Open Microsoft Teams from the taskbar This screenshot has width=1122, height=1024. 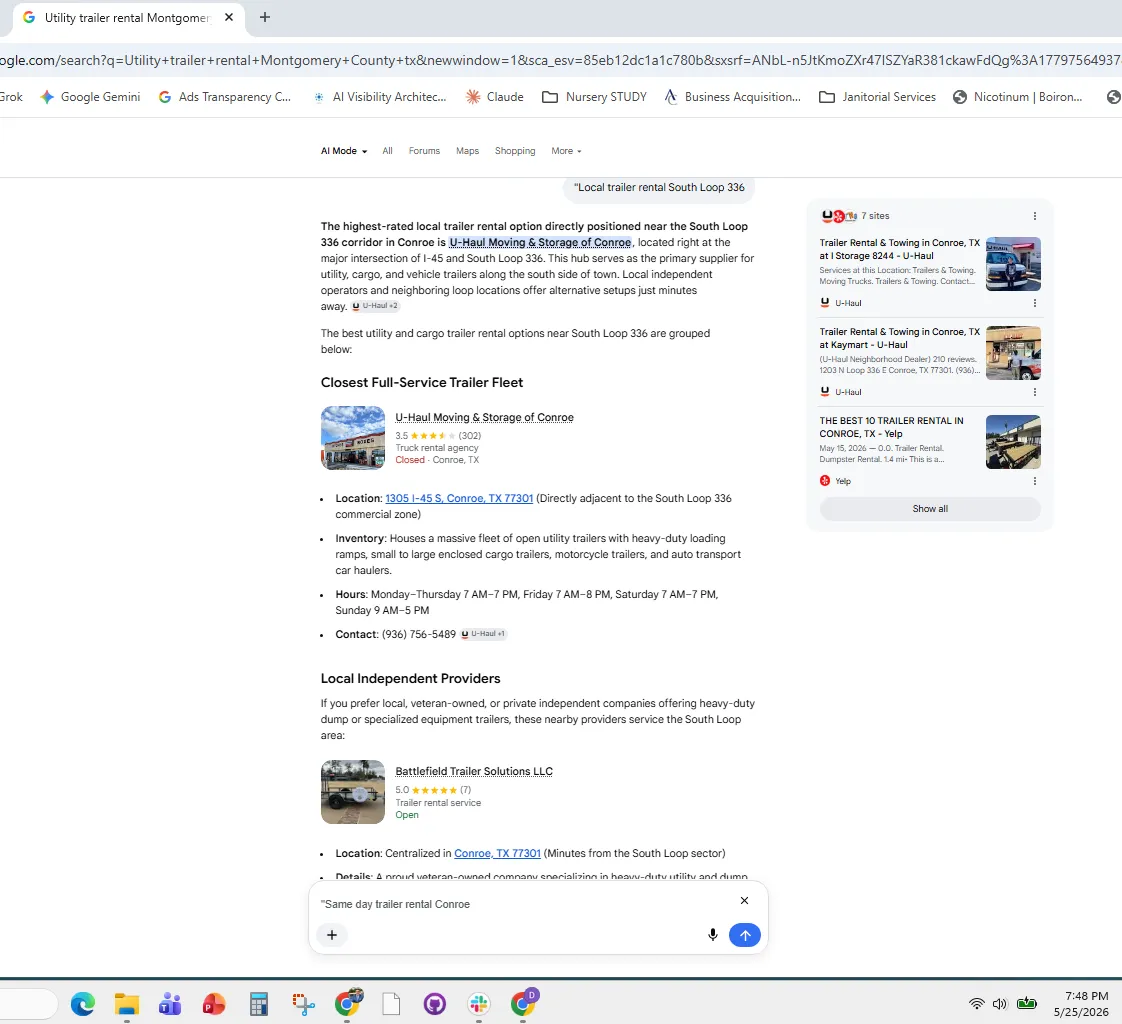coord(170,1005)
